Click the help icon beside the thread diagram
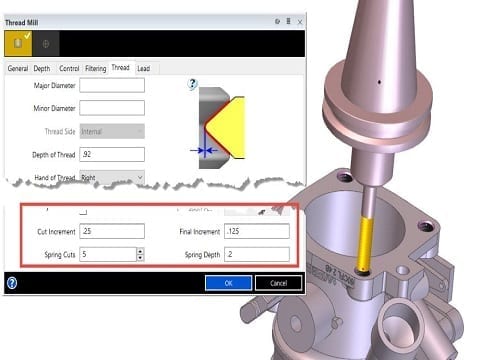This screenshot has height=360, width=480. click(x=193, y=84)
